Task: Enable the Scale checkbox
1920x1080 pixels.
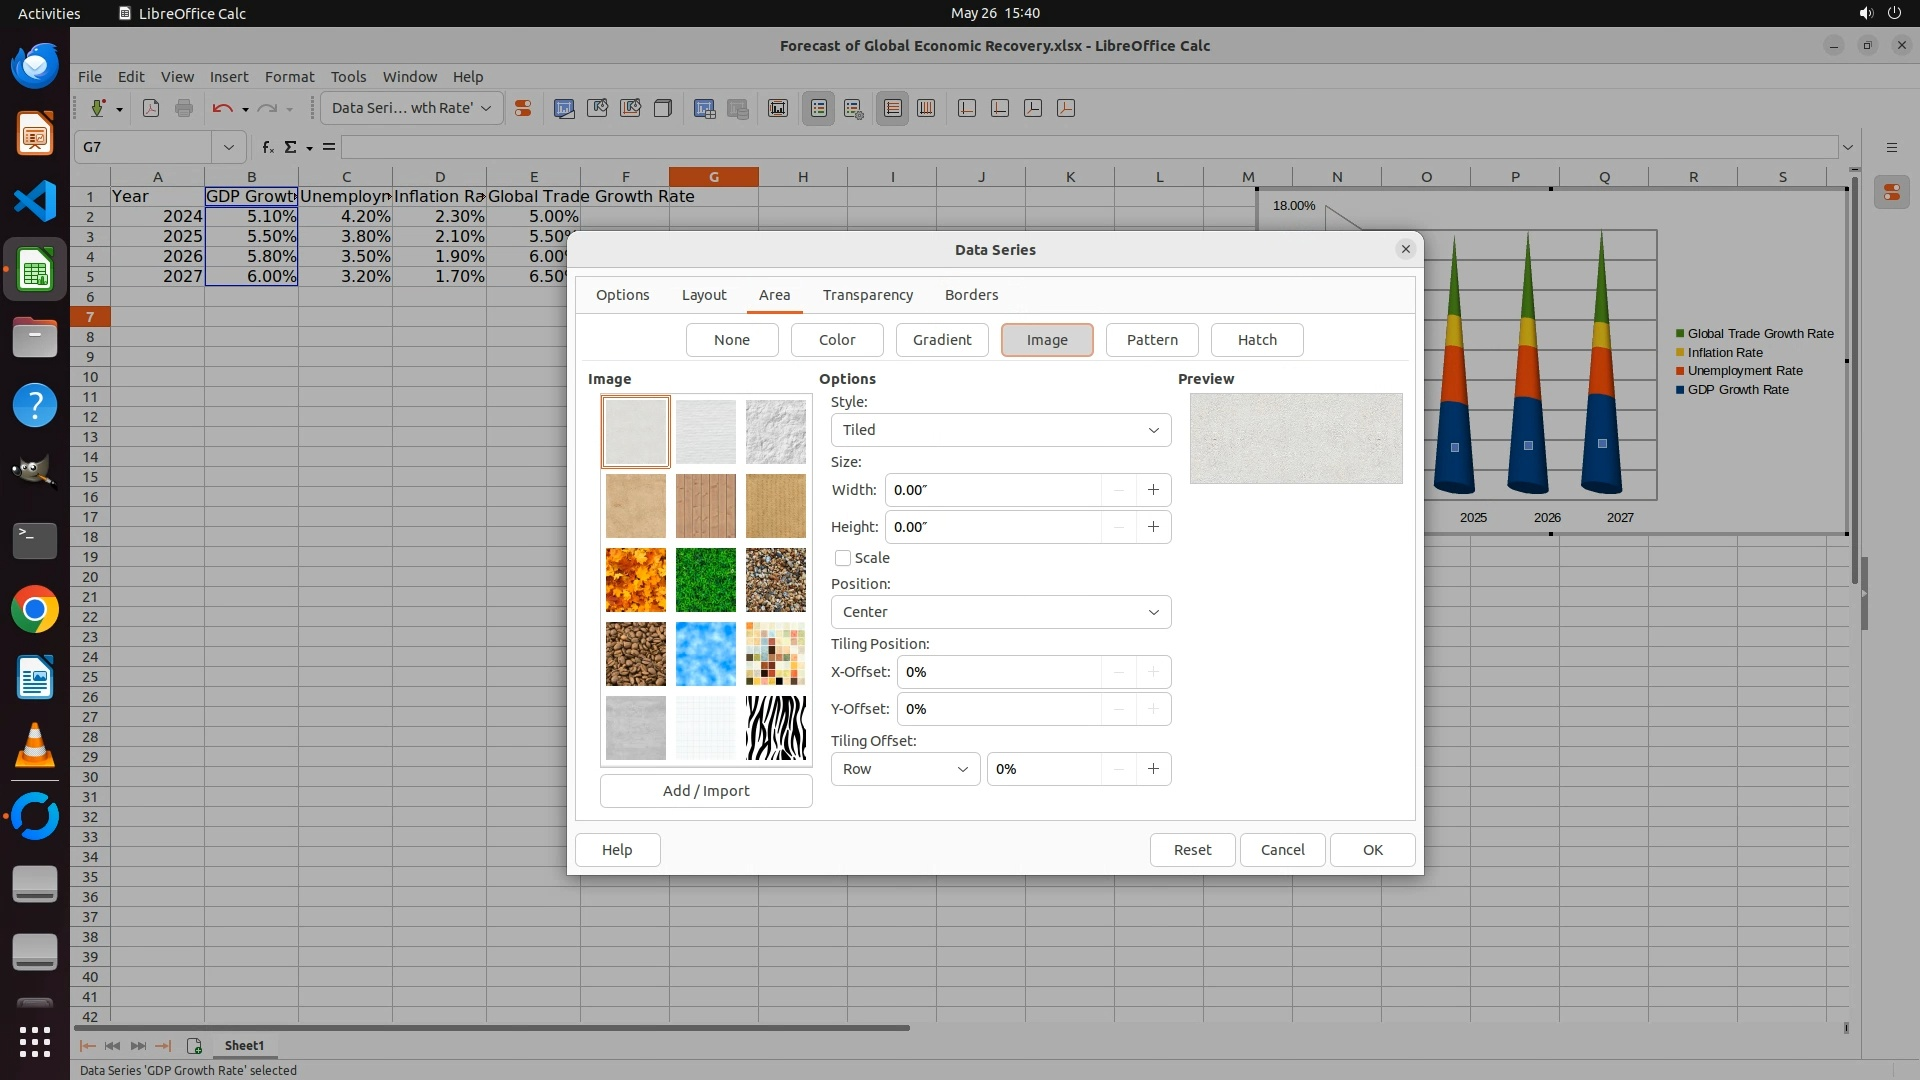Action: (x=843, y=558)
